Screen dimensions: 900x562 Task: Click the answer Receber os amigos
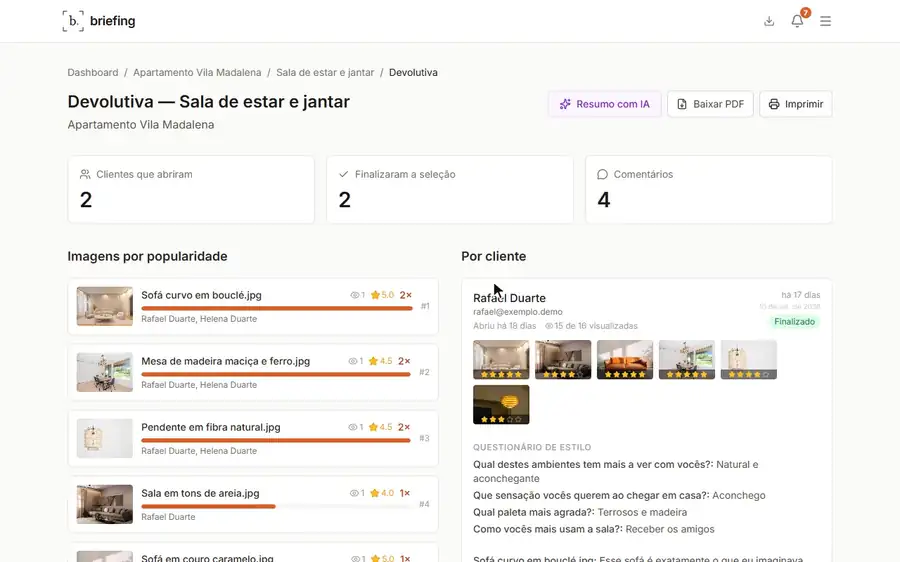tap(670, 529)
